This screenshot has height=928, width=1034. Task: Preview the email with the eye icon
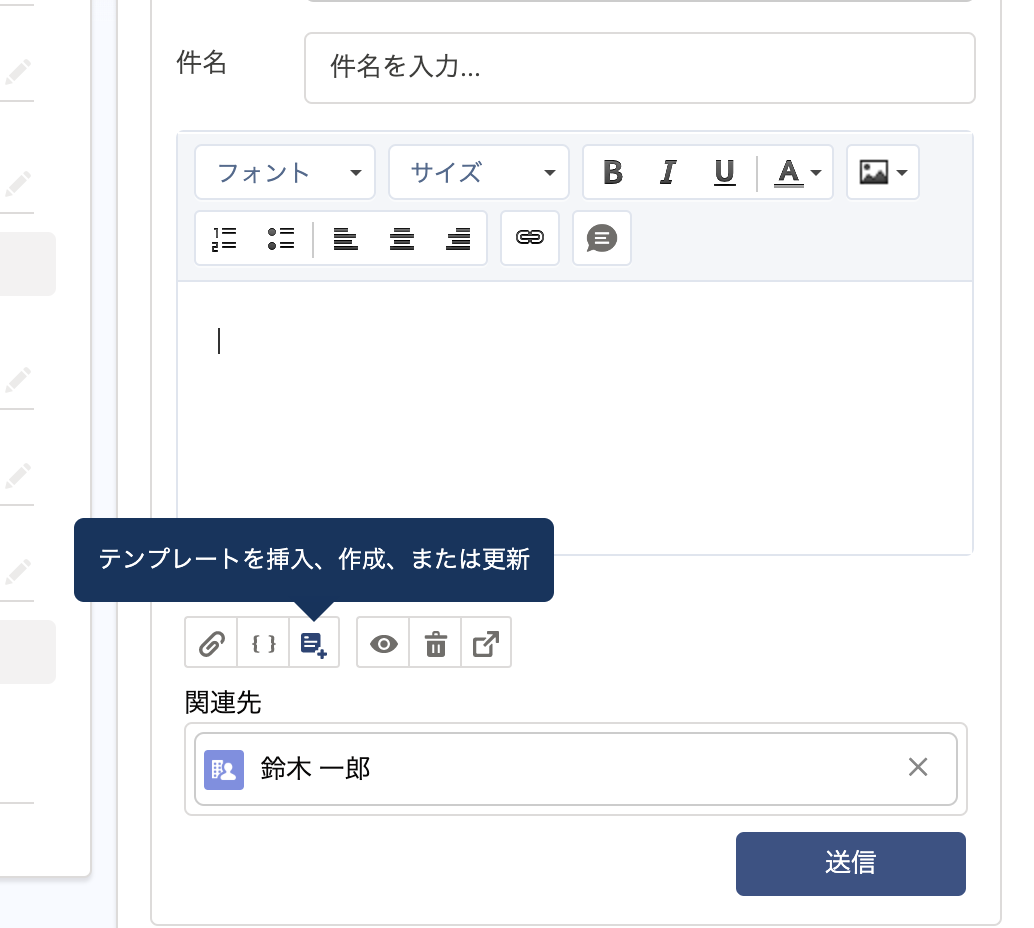click(x=383, y=642)
